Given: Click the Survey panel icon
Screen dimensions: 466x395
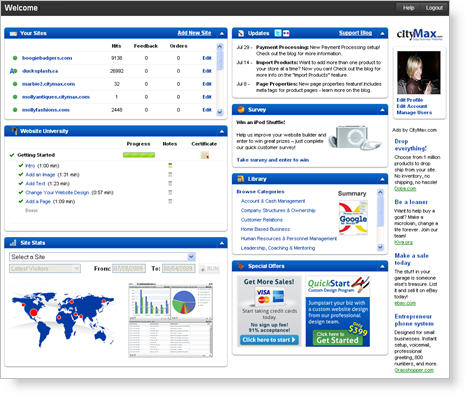Looking at the screenshot, I should pos(241,109).
